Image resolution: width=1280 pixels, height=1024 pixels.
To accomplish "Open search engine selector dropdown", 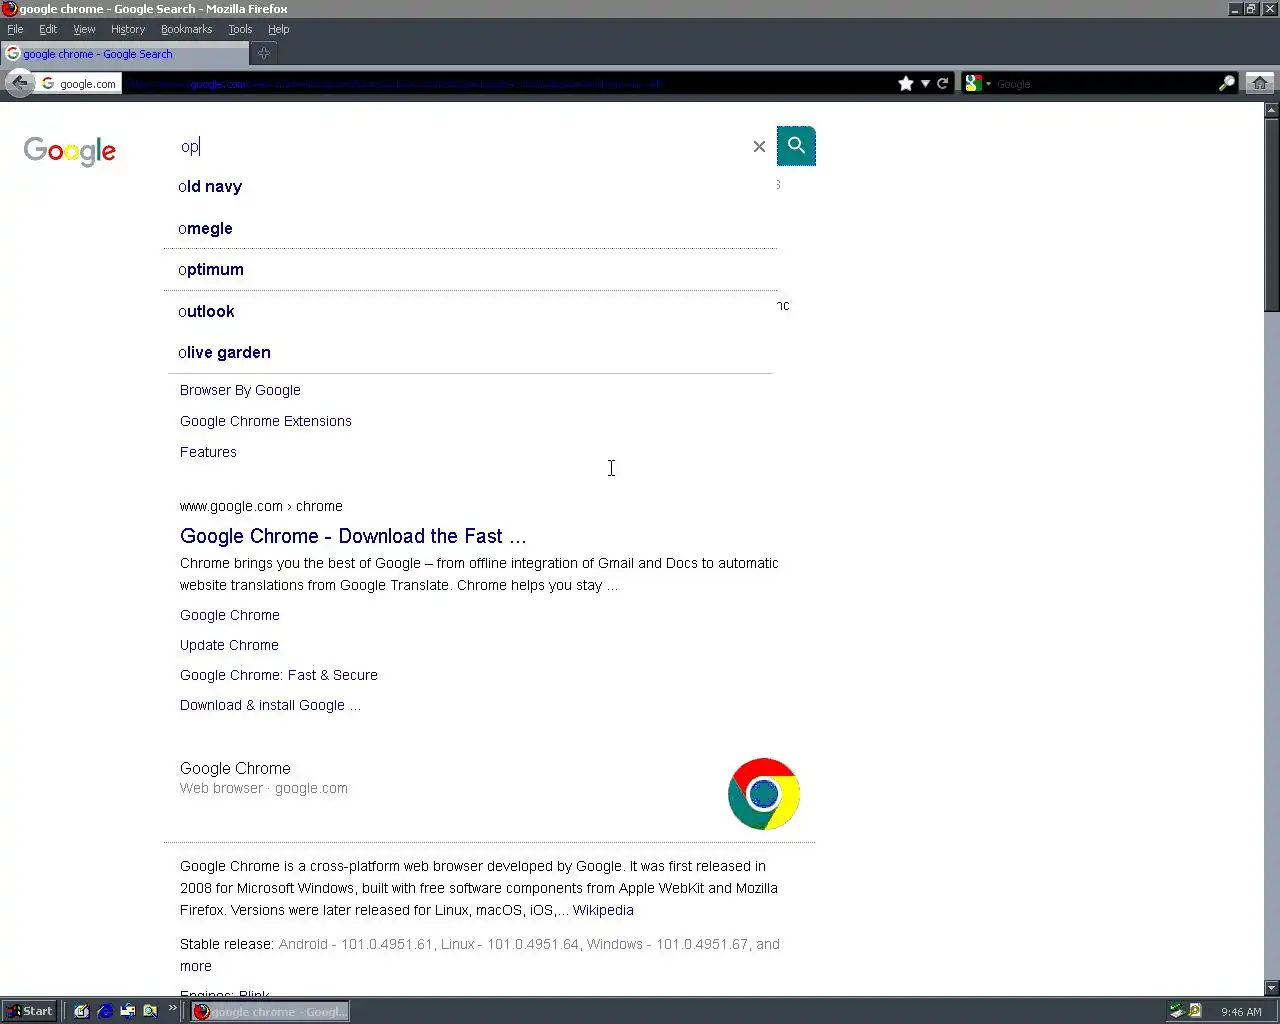I will pyautogui.click(x=977, y=84).
